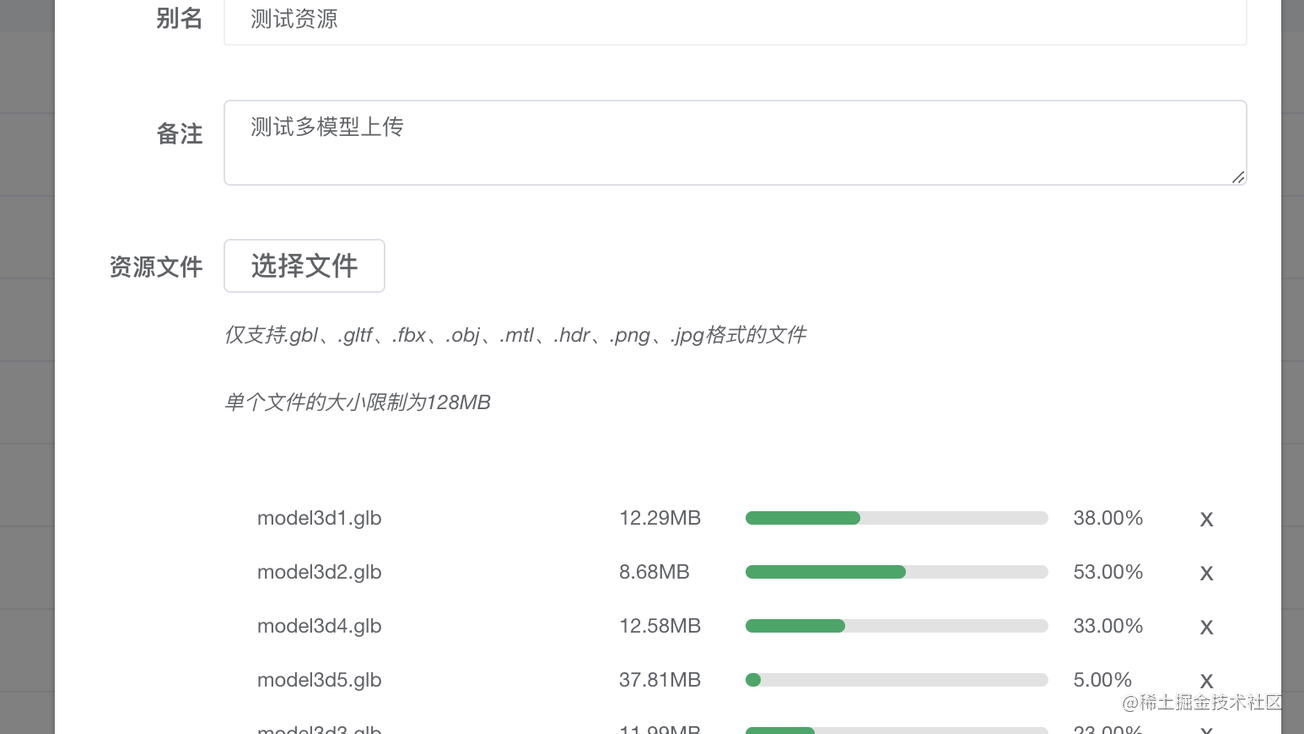
Task: Select the model3d2.glb file name
Action: click(319, 572)
